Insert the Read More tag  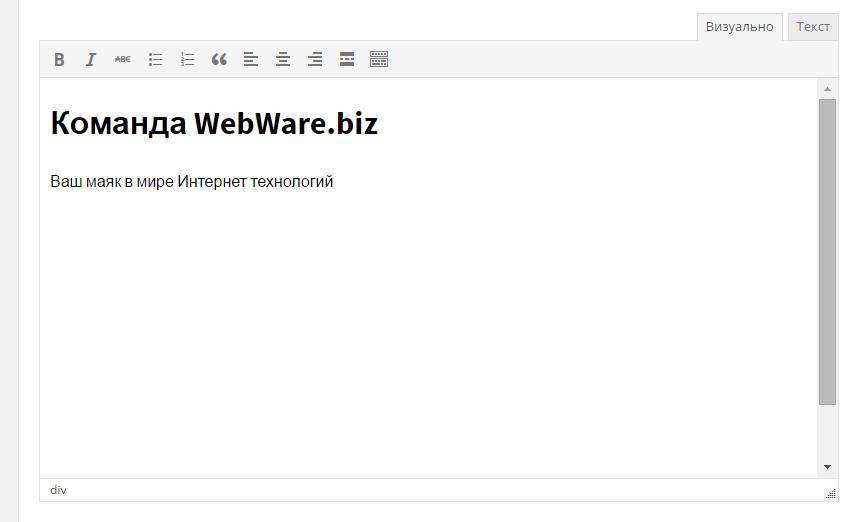(347, 59)
